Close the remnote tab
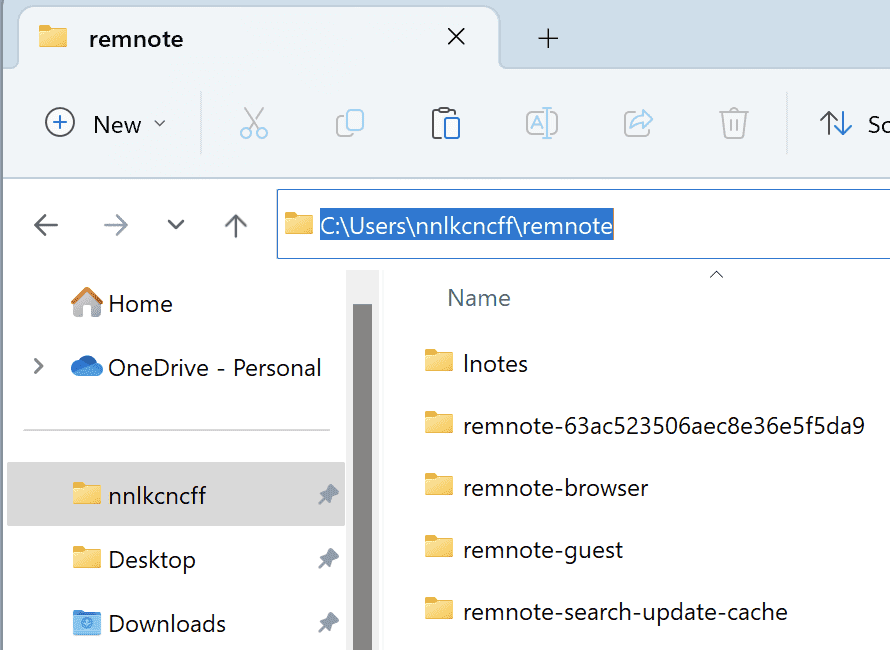The image size is (890, 650). click(456, 38)
